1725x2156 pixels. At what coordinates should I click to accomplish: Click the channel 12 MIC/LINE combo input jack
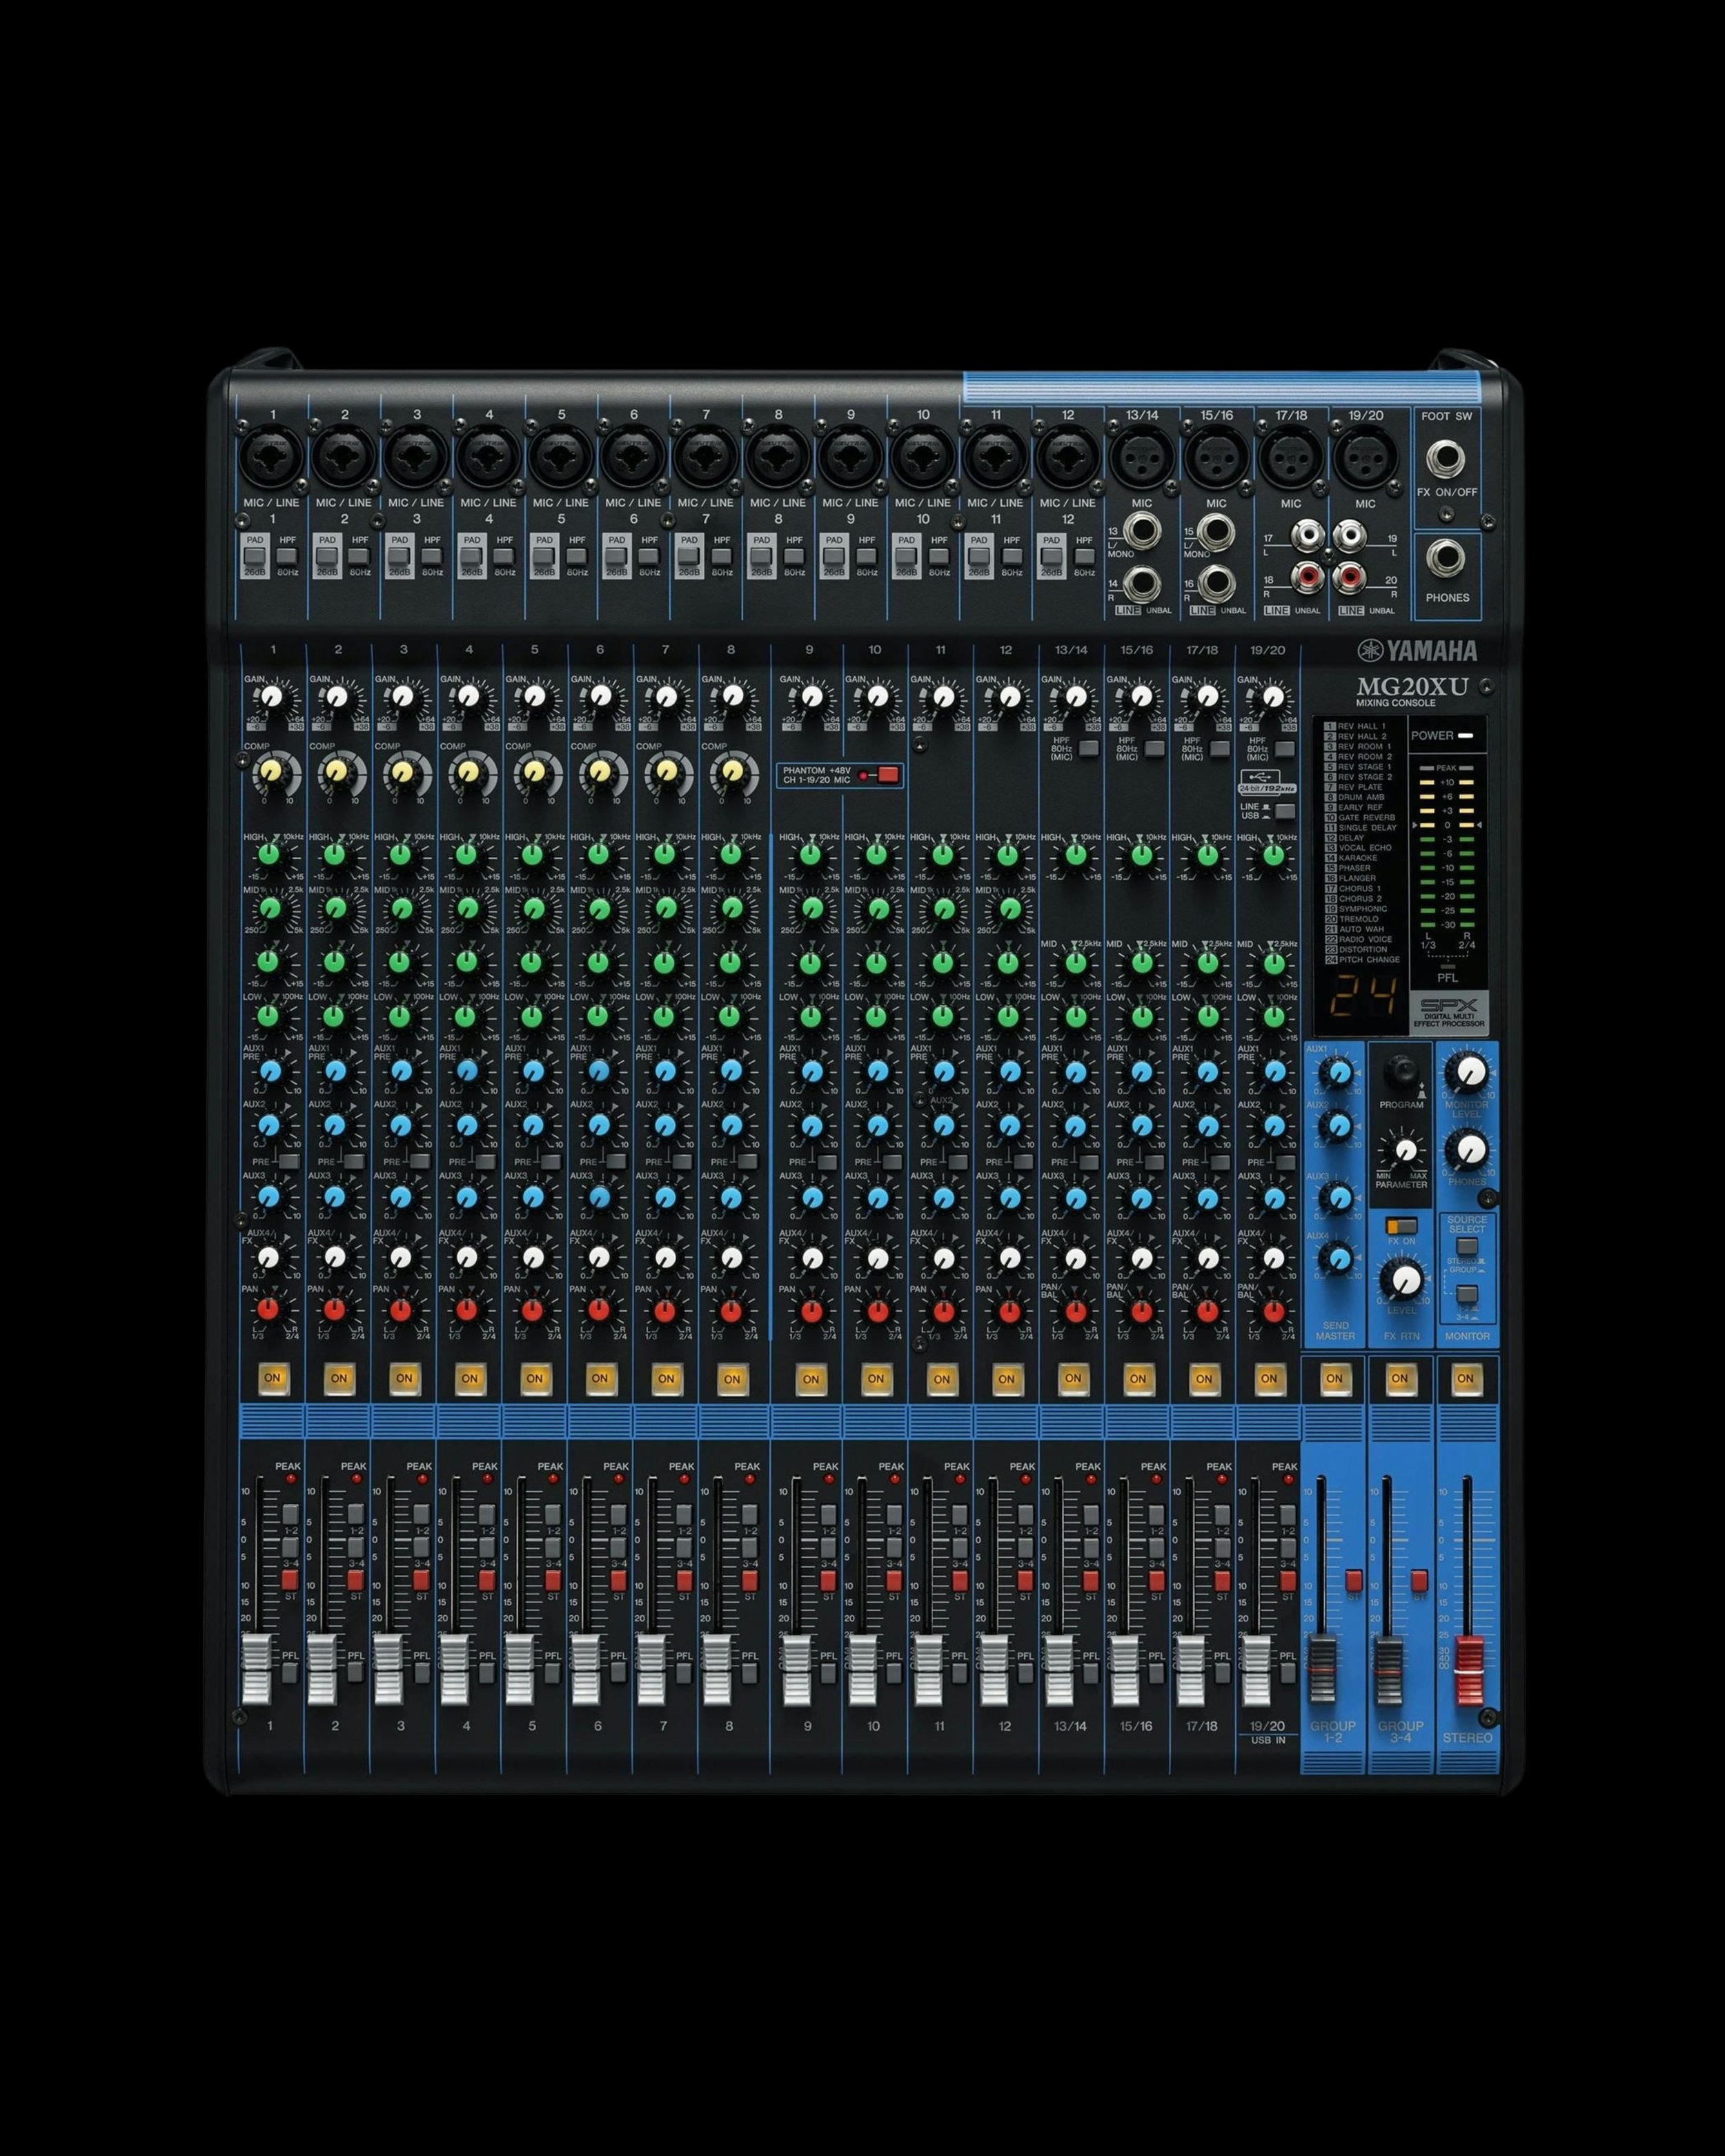pyautogui.click(x=1067, y=457)
